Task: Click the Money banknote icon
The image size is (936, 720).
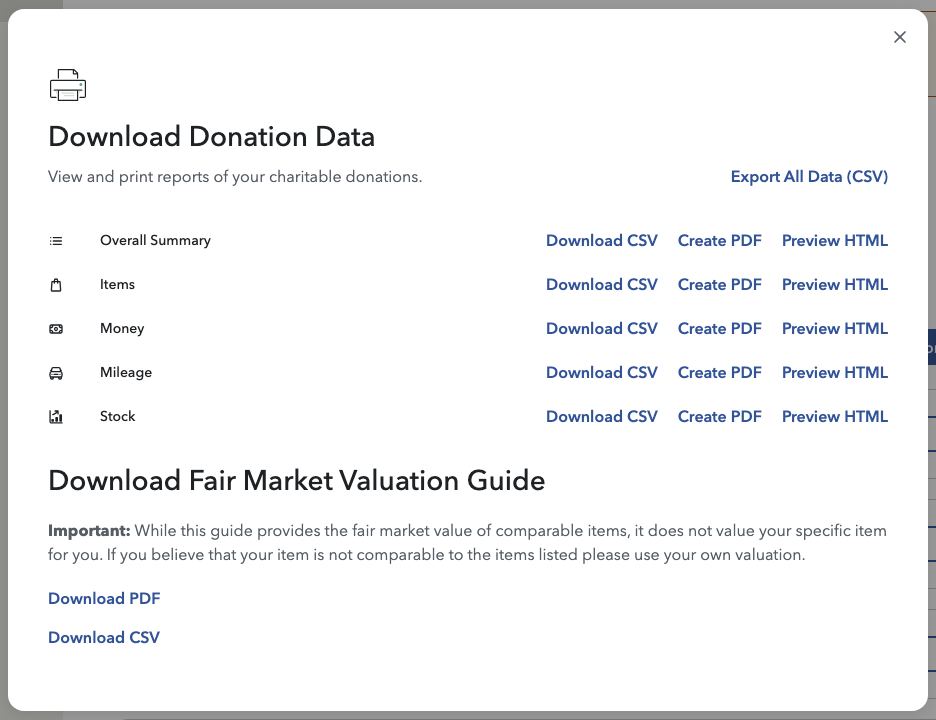Action: 56,329
